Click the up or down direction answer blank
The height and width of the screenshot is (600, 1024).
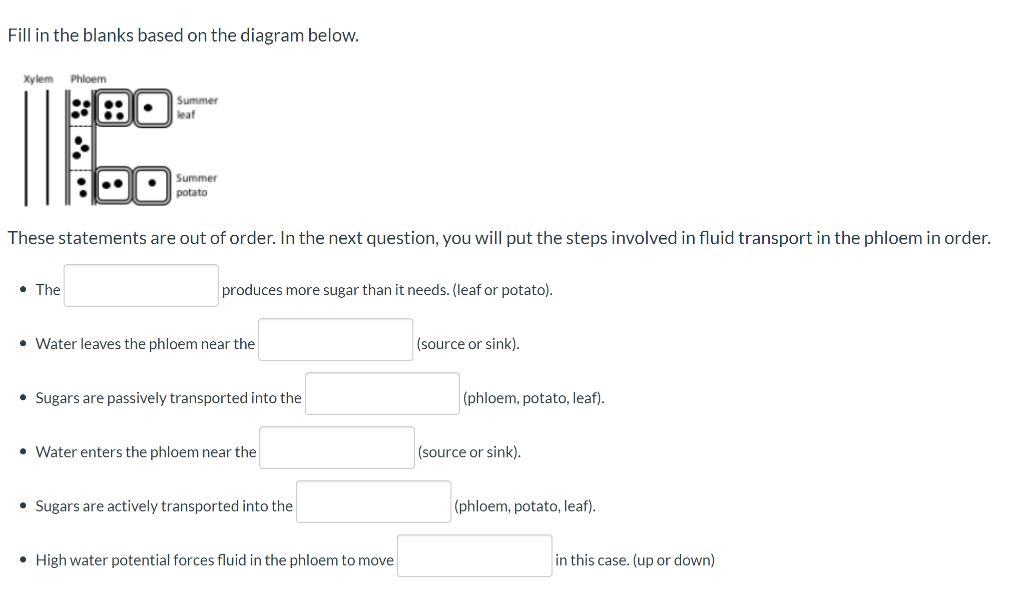[474, 555]
